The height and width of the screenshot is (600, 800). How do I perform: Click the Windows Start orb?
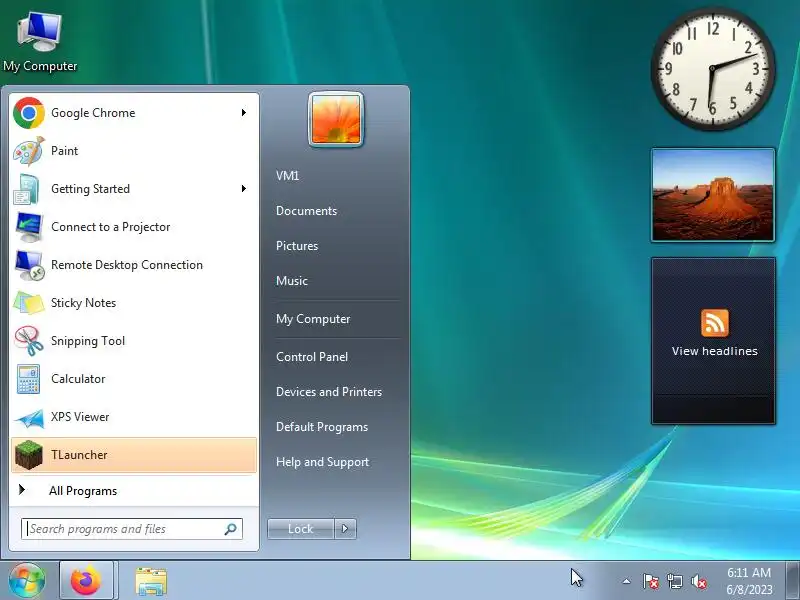[27, 581]
